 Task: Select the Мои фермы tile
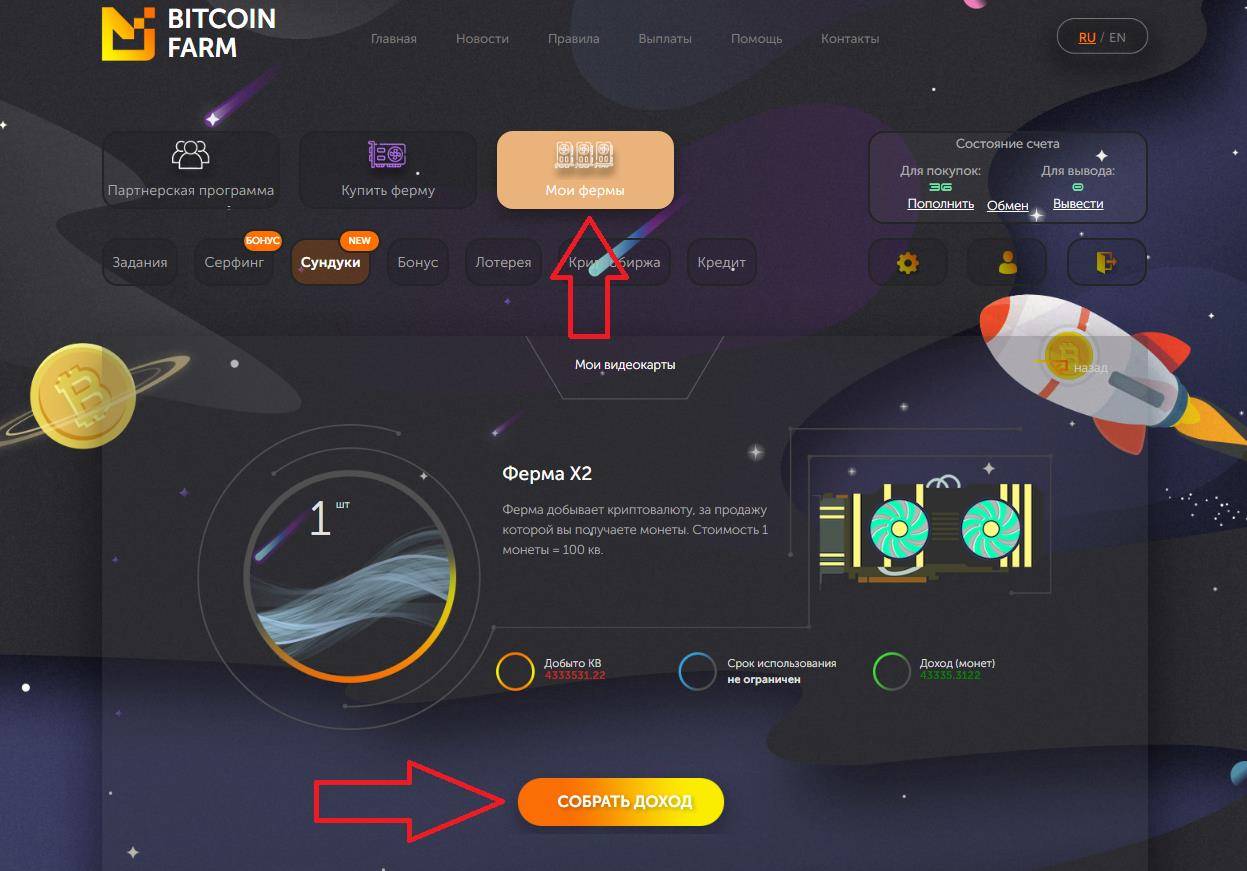[585, 170]
